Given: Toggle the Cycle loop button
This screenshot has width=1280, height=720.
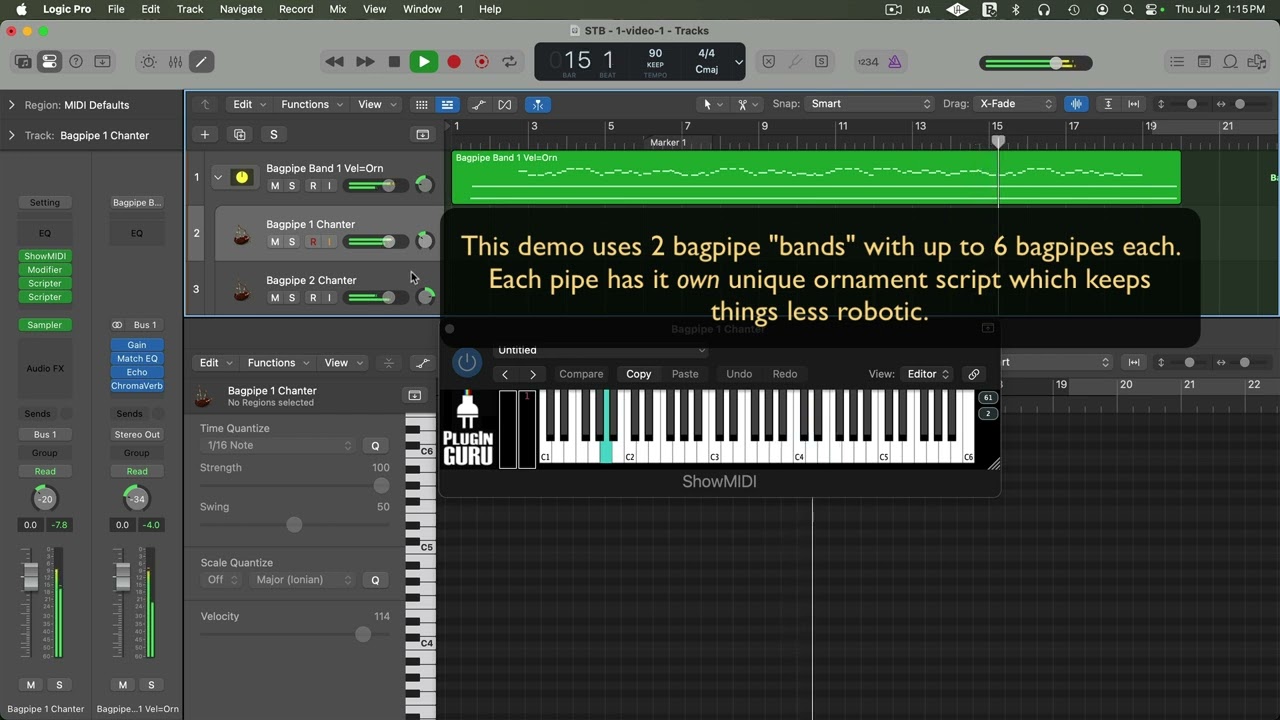Looking at the screenshot, I should pyautogui.click(x=509, y=62).
